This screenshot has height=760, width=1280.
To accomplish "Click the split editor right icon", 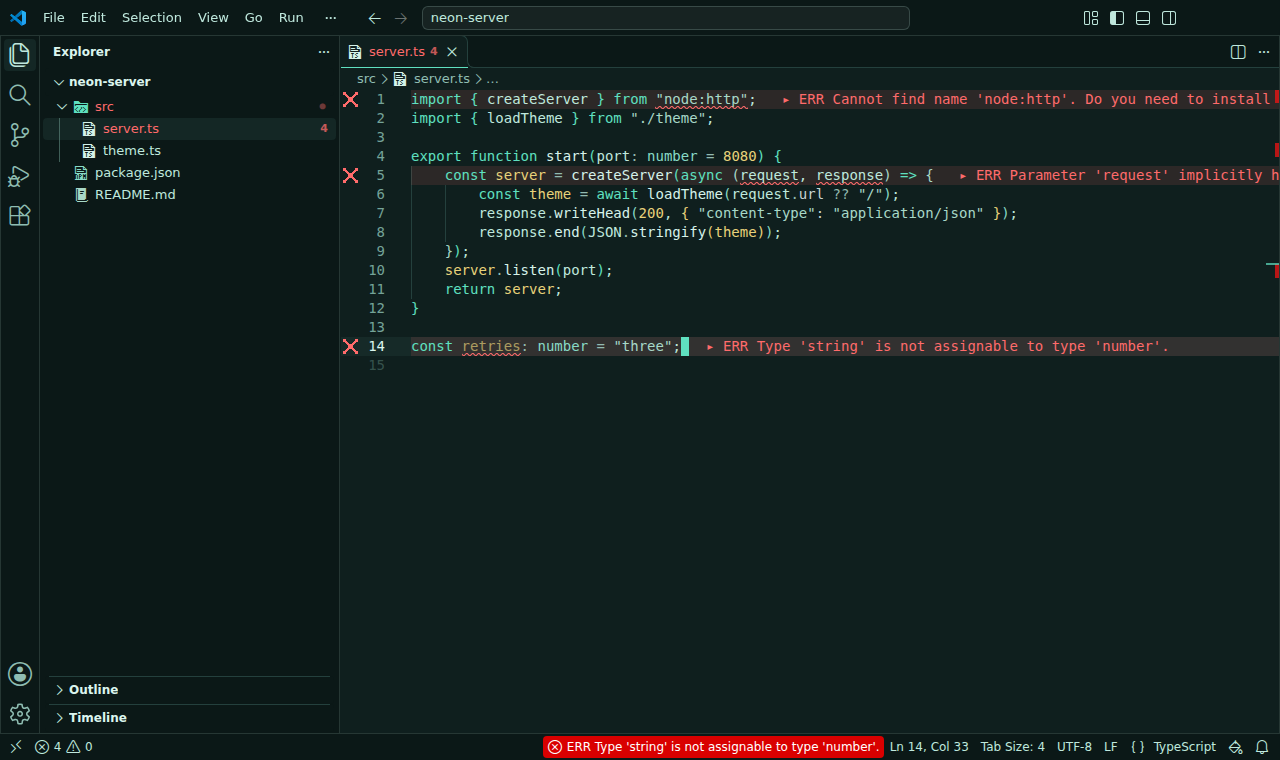I will (x=1237, y=52).
